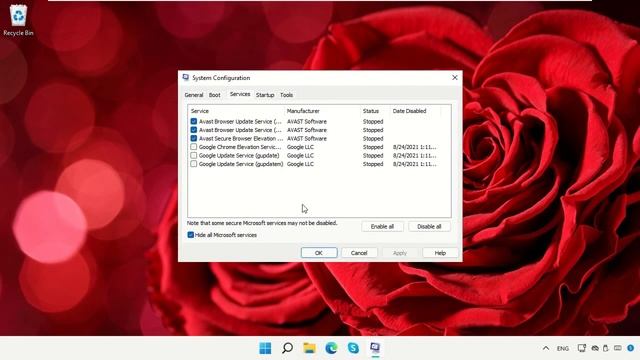Switch to the Boot tab
Viewport: 640px width, 360px height.
point(215,95)
